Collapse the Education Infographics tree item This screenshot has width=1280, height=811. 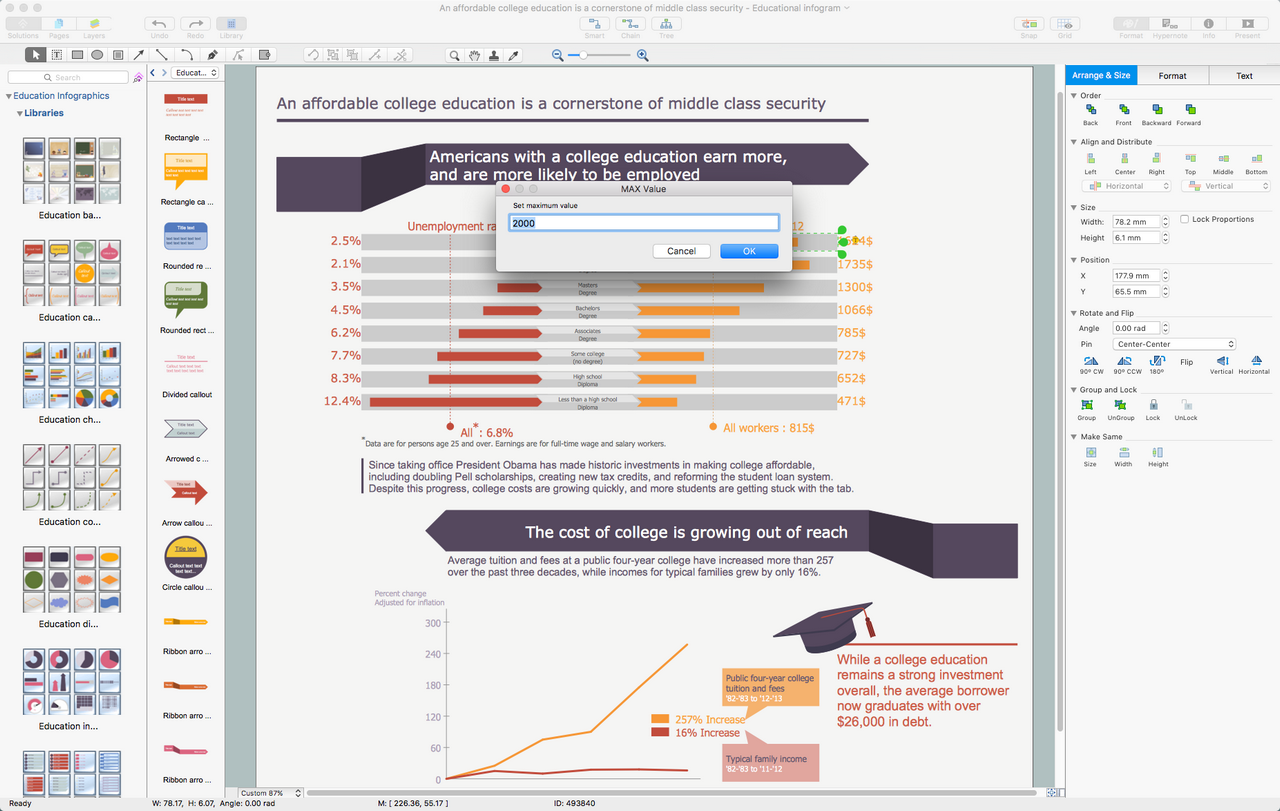8,96
